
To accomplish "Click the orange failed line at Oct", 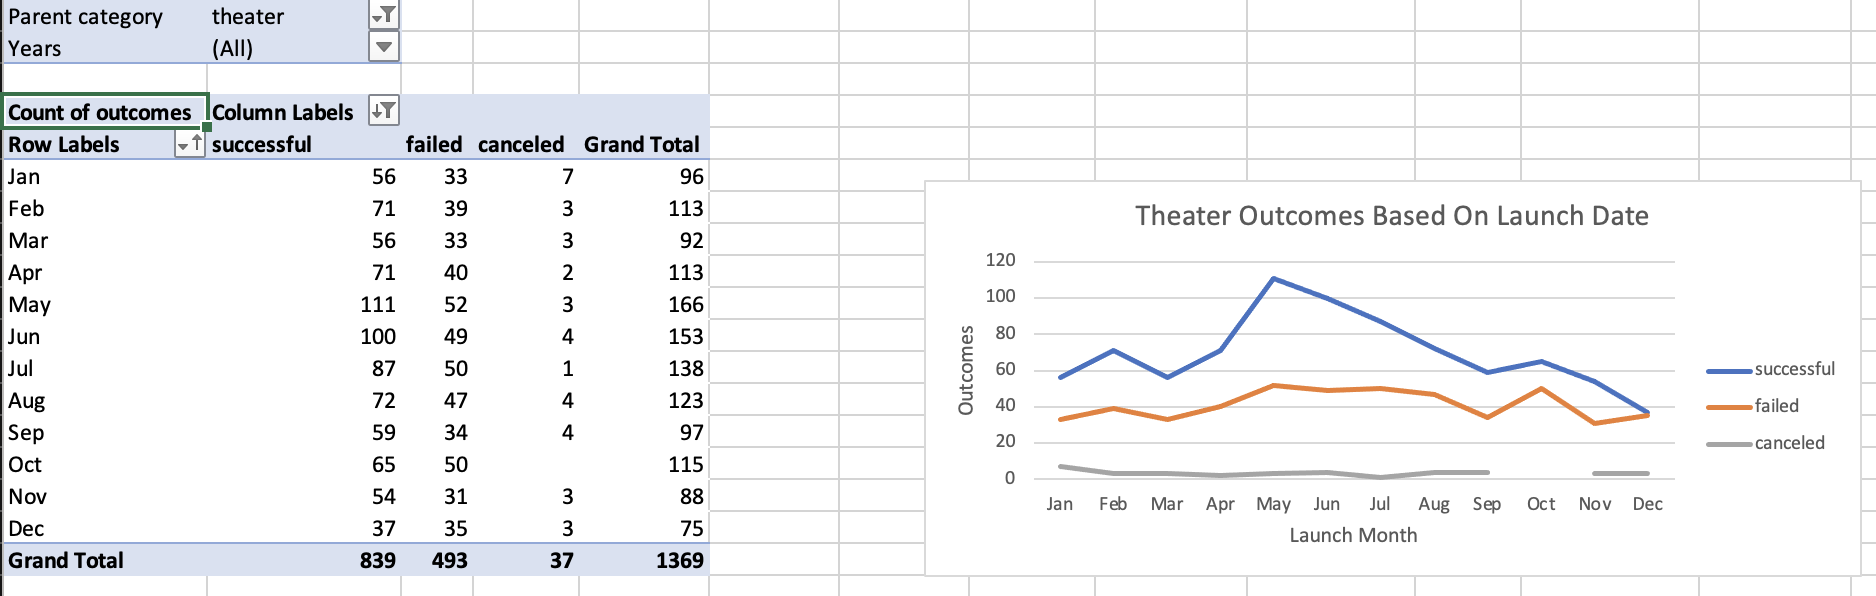I will [1541, 388].
